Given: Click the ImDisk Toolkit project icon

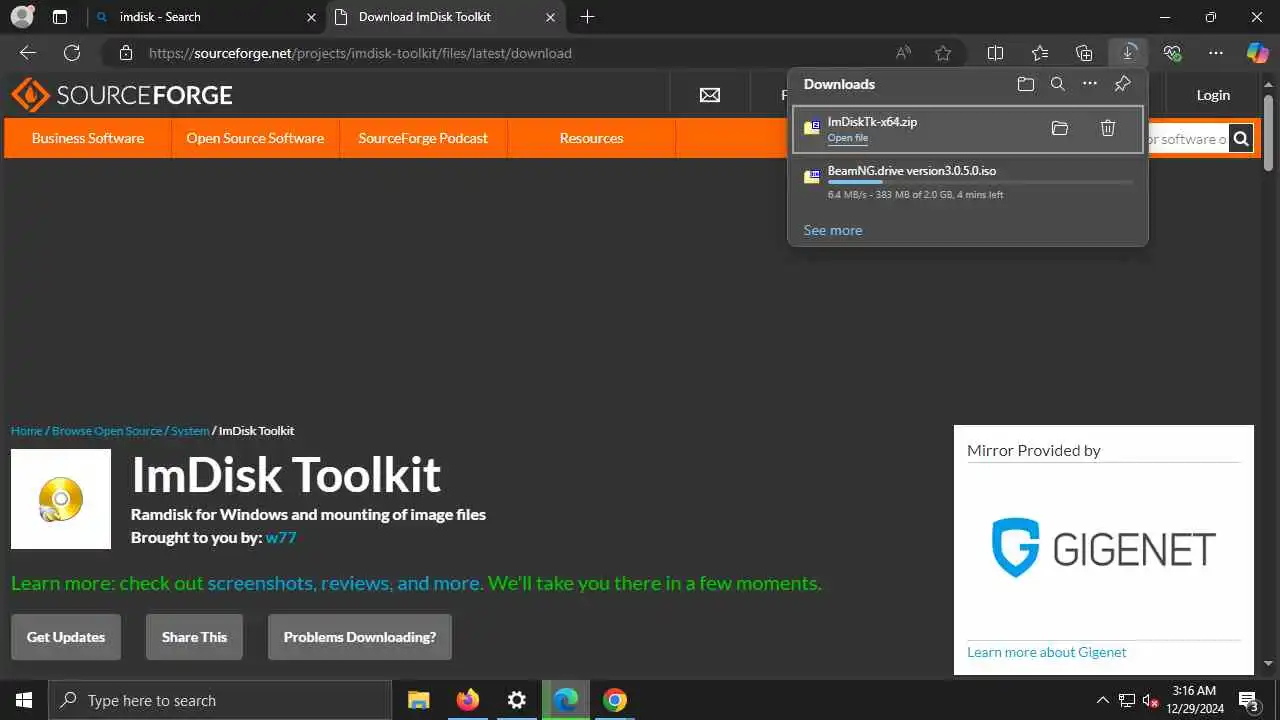Looking at the screenshot, I should click(x=61, y=499).
